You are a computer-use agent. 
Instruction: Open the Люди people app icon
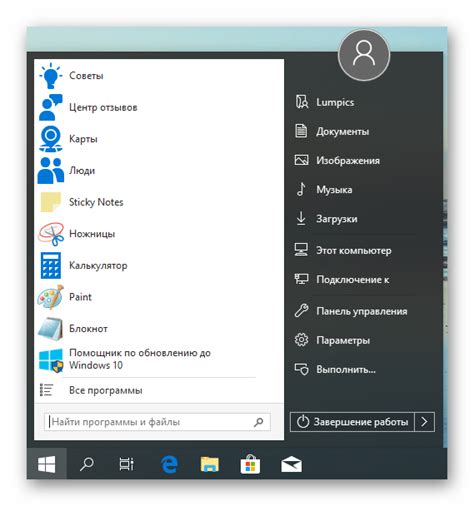(50, 170)
